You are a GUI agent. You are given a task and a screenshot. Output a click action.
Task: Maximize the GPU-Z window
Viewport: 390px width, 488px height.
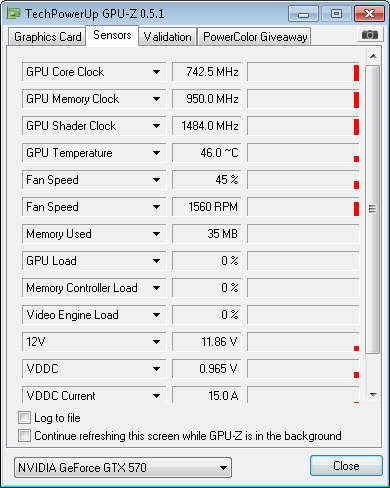pyautogui.click(x=336, y=14)
